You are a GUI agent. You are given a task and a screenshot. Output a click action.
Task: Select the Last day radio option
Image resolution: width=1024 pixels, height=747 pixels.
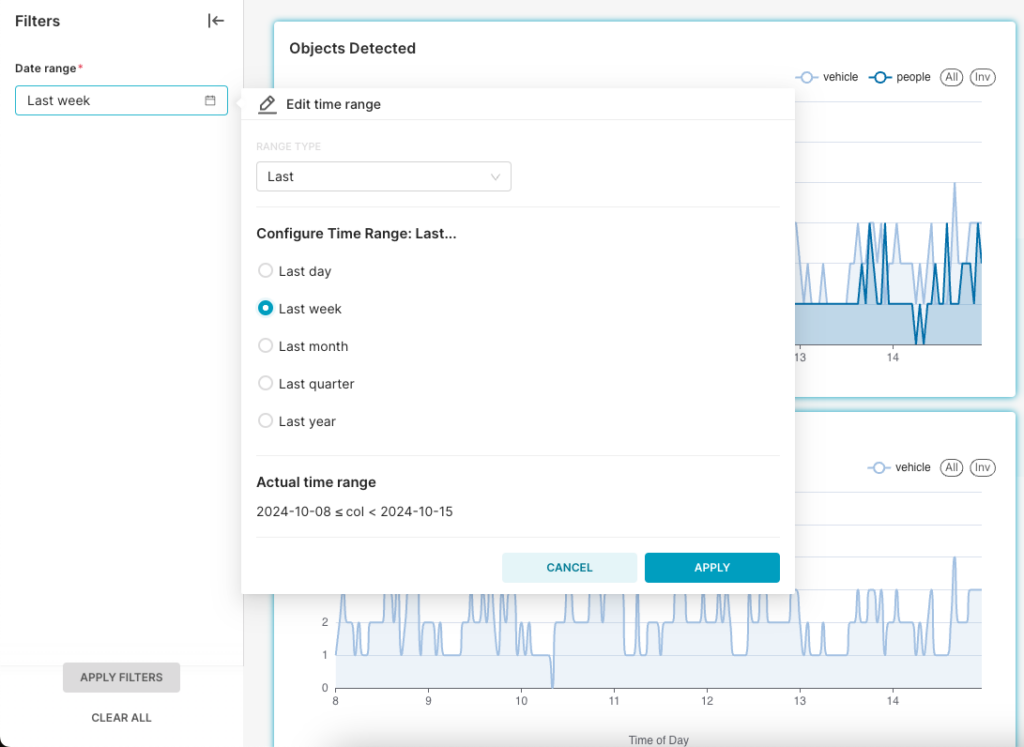tap(265, 270)
